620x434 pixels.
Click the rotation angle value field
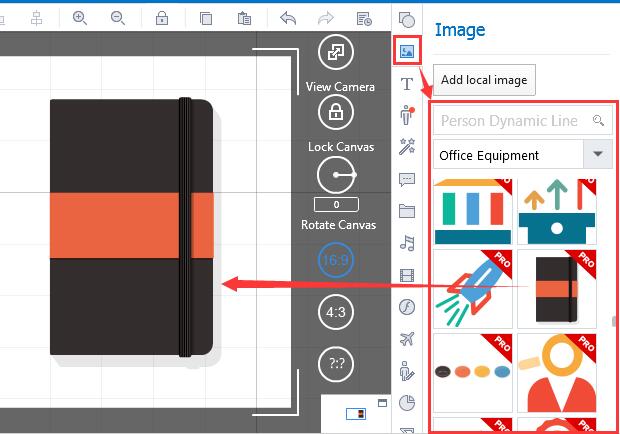click(336, 204)
